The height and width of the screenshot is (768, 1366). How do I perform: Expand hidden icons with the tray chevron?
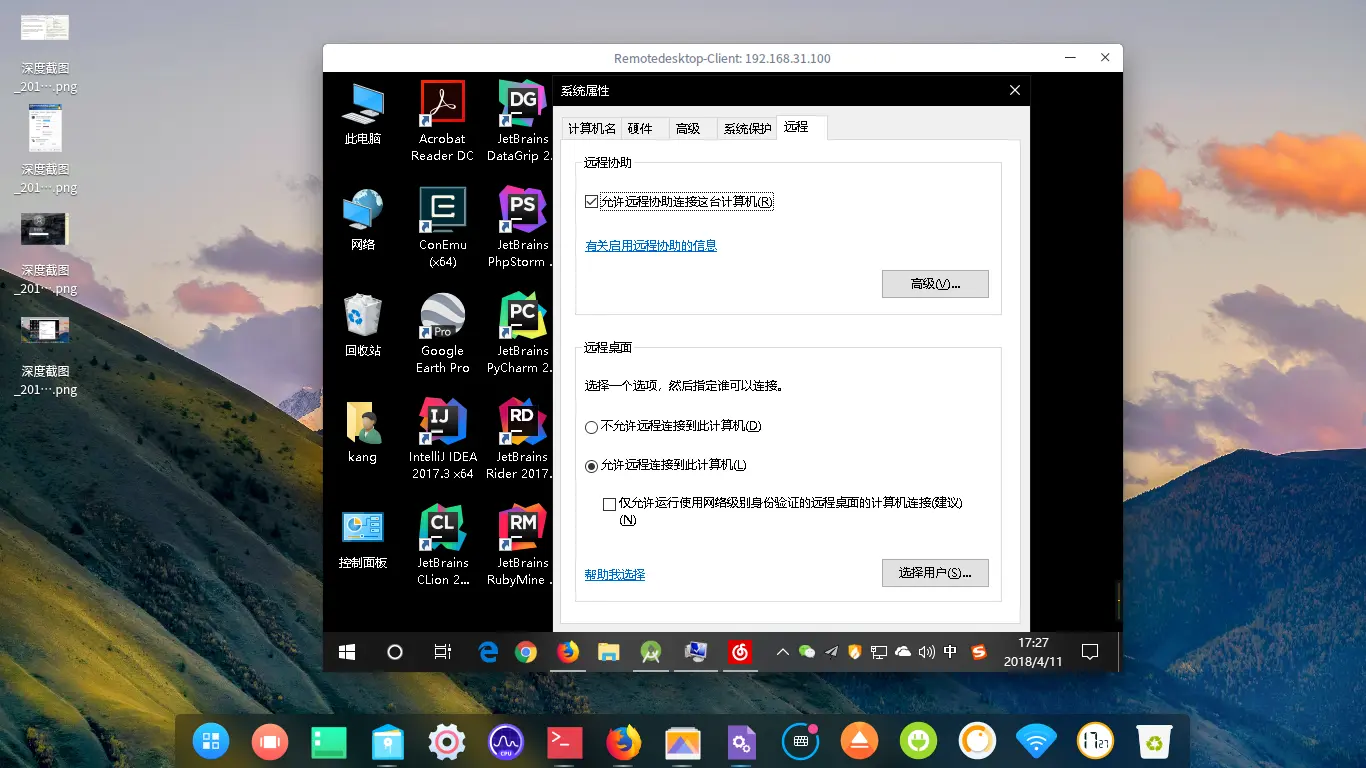click(782, 652)
